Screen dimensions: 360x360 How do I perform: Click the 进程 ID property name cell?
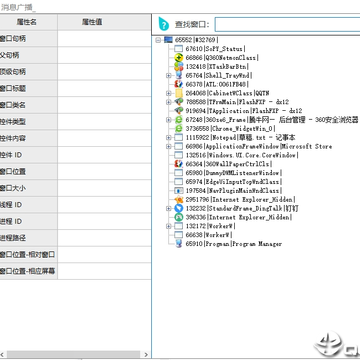(x=29, y=222)
